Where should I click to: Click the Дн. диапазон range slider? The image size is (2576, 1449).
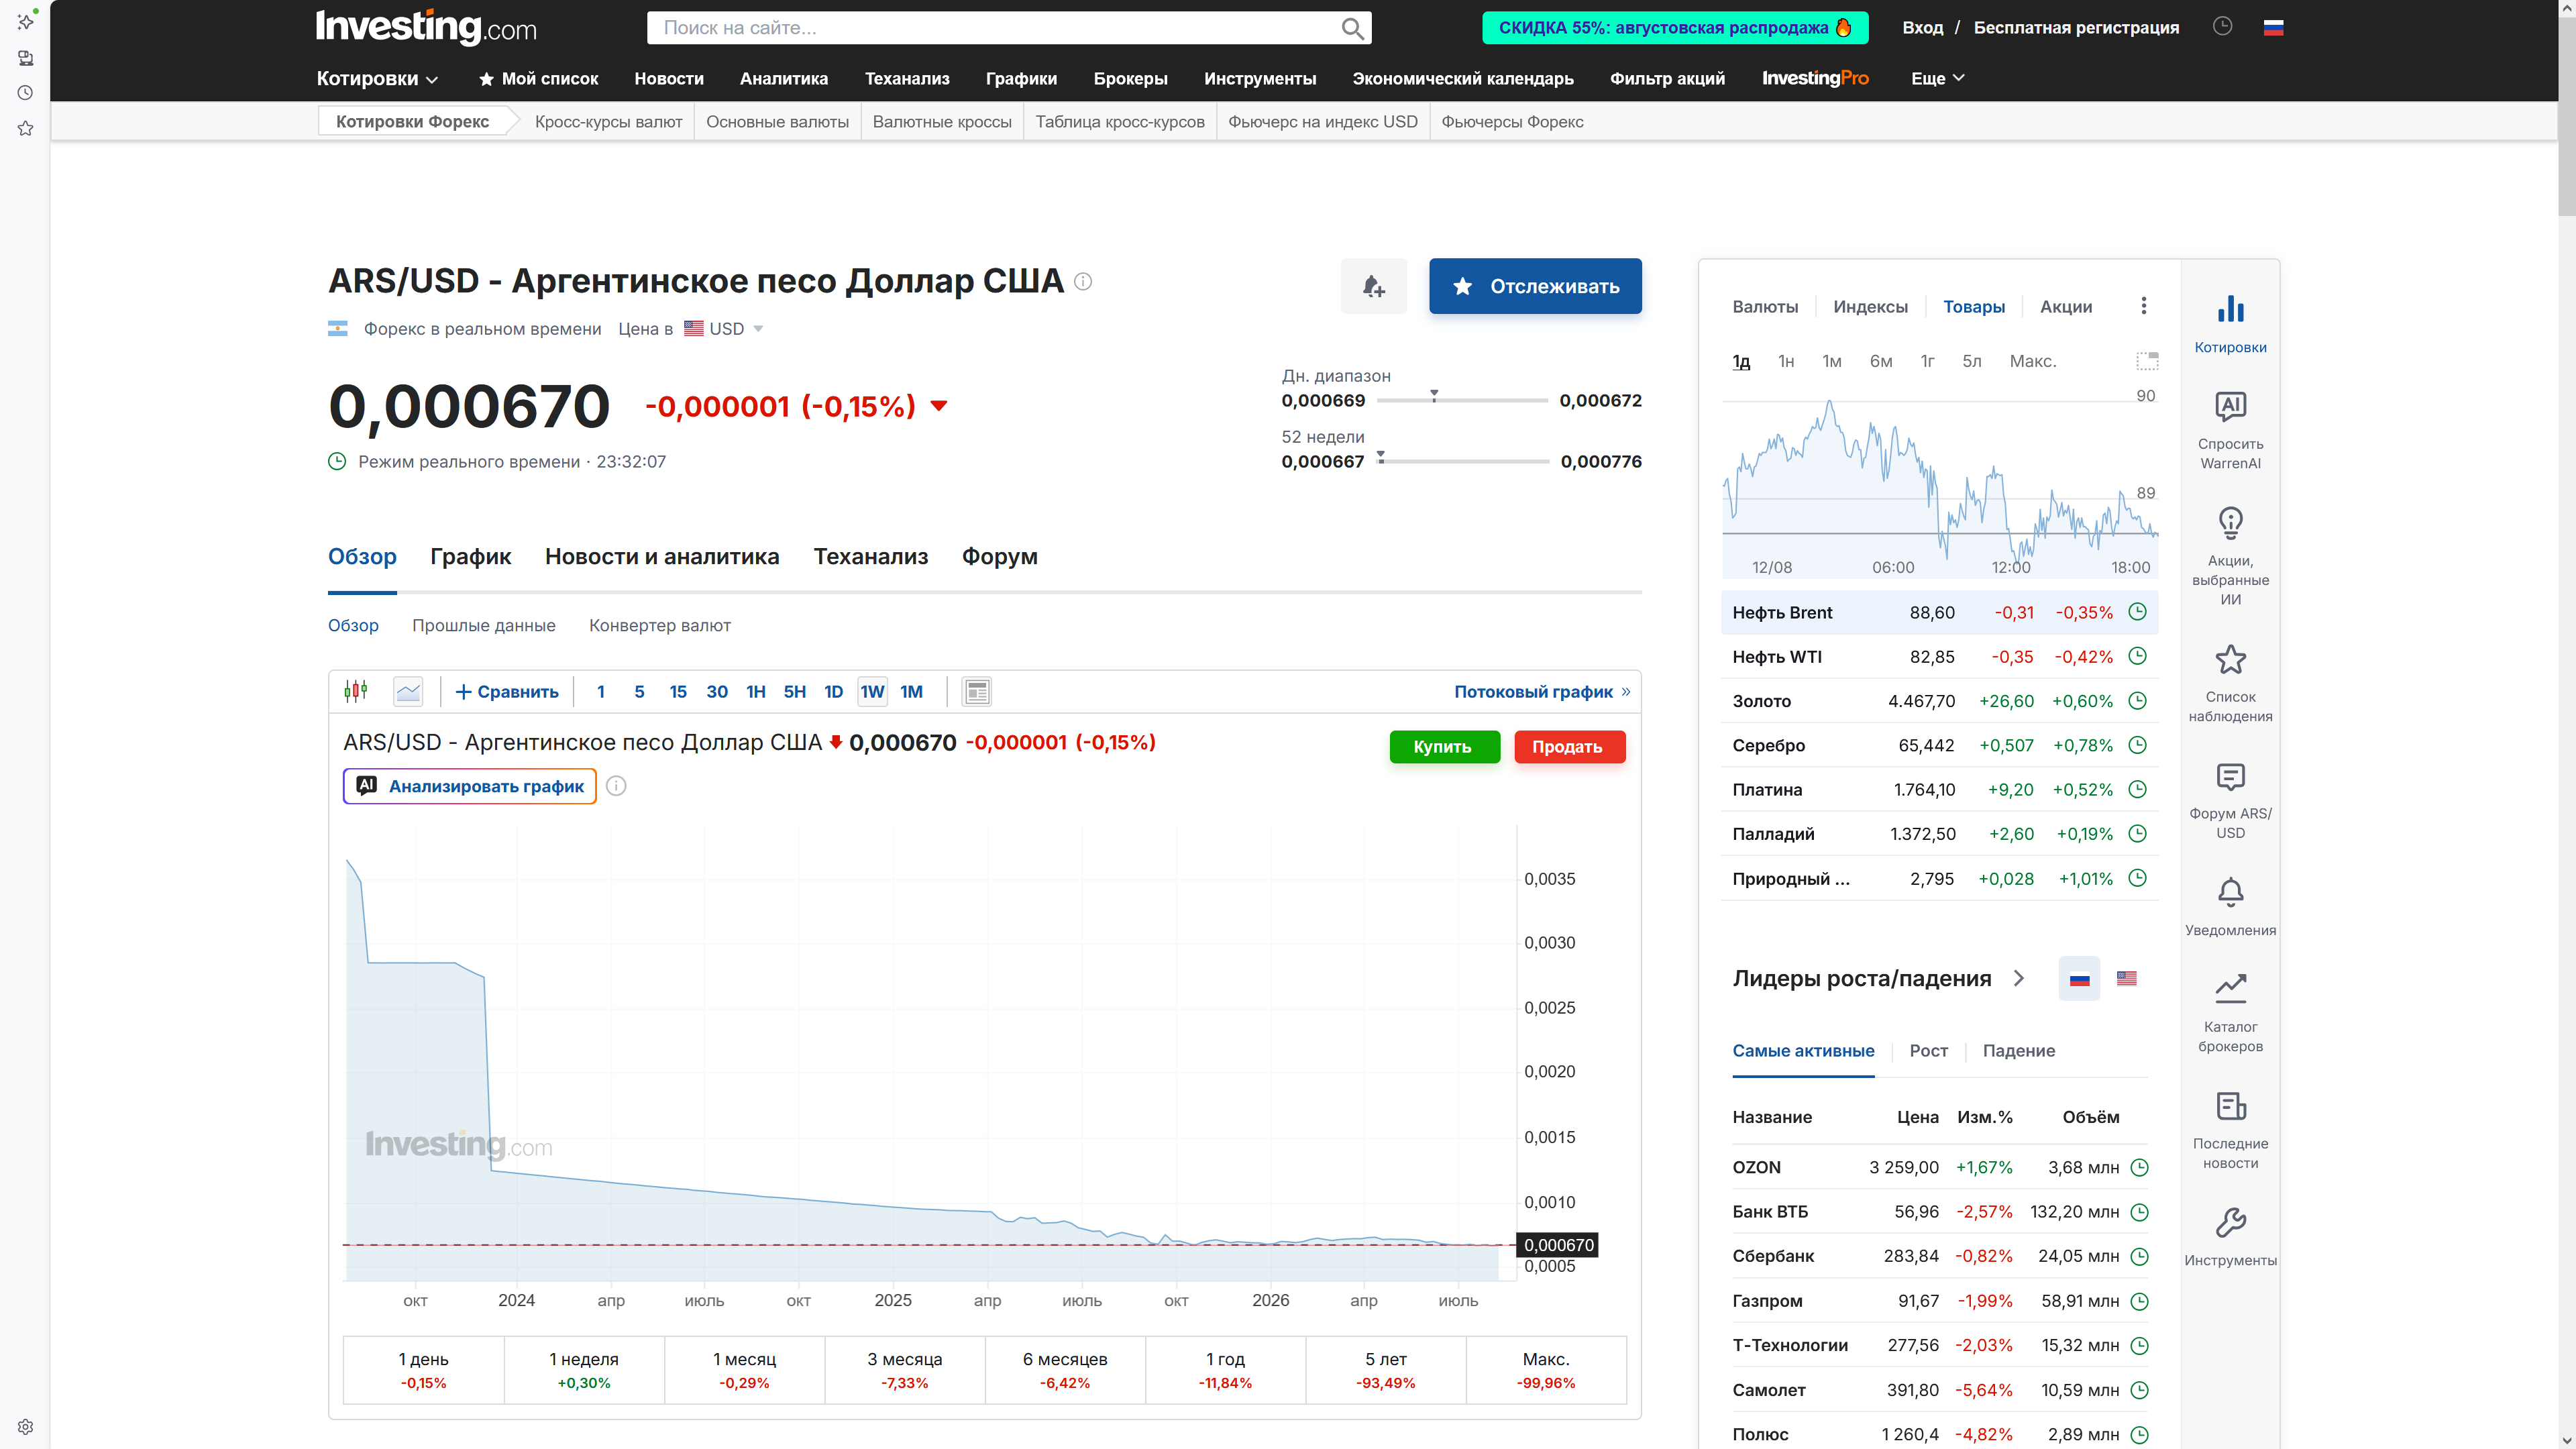(x=1461, y=400)
